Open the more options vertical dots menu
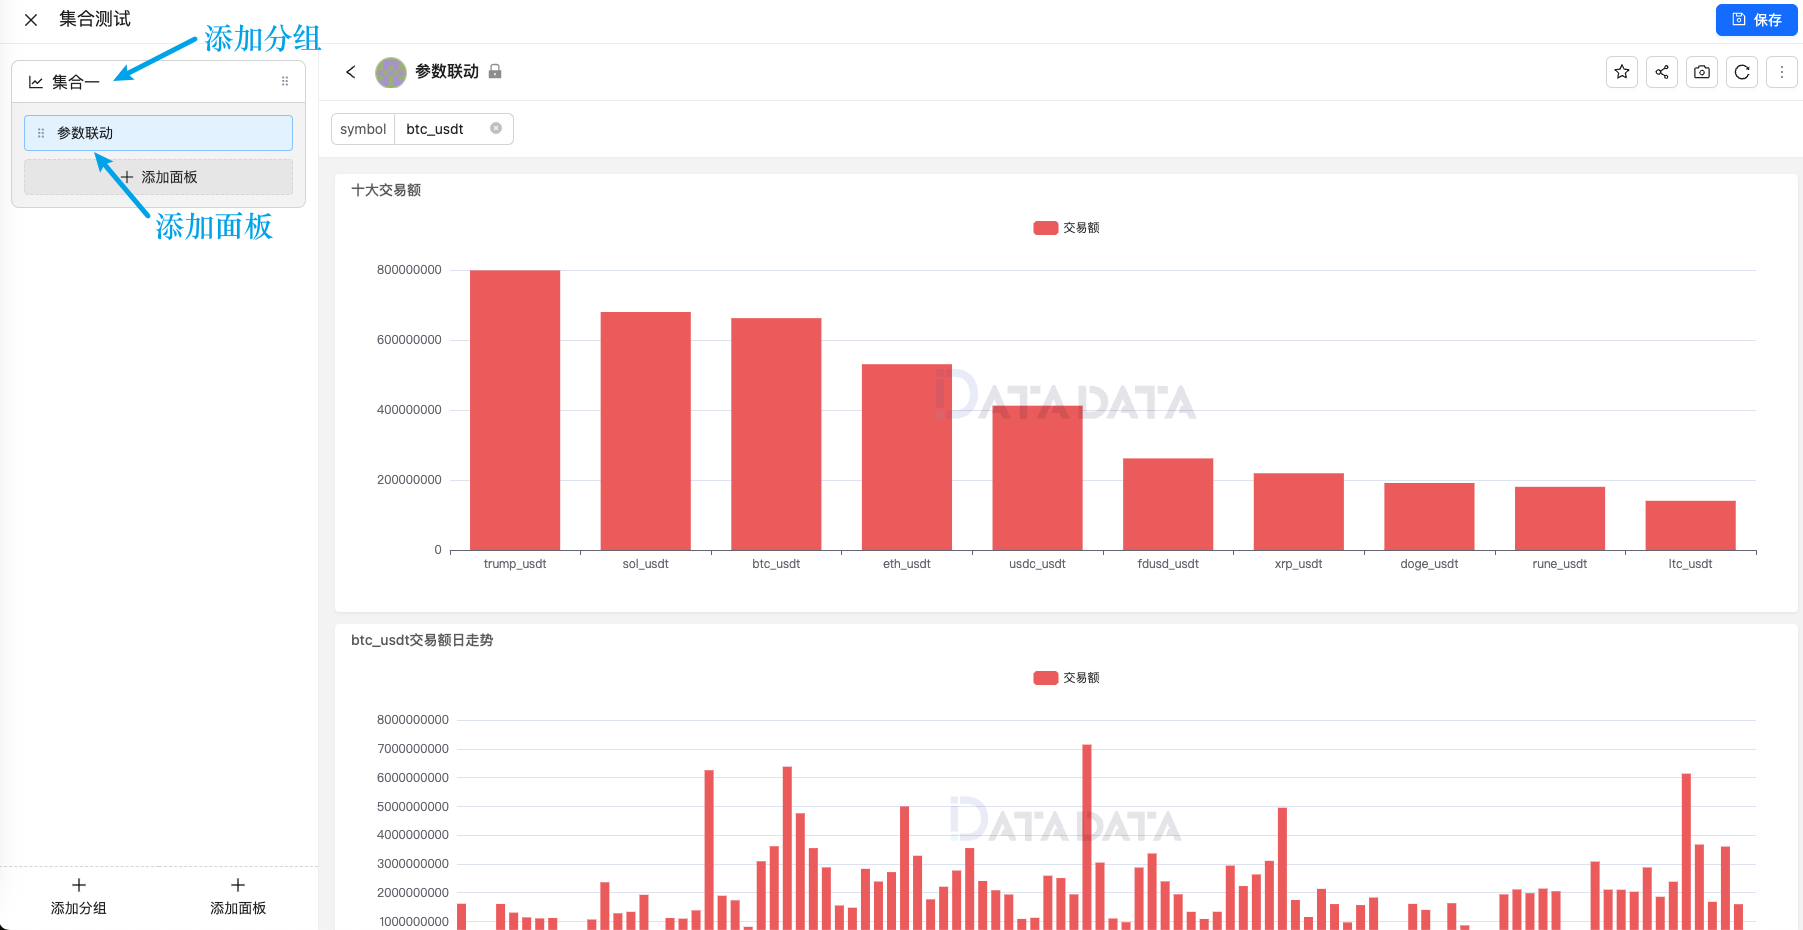The image size is (1803, 930). point(1782,72)
